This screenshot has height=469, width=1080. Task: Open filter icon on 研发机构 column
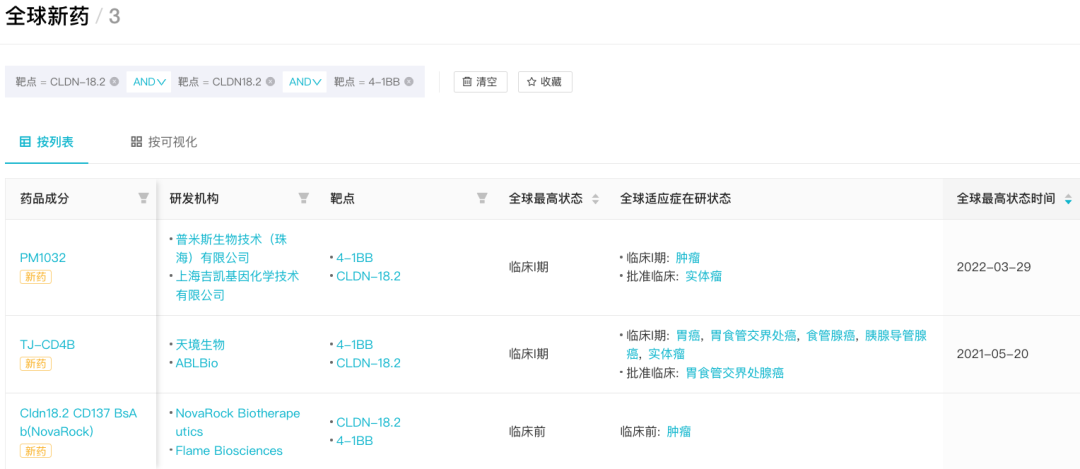[x=303, y=198]
